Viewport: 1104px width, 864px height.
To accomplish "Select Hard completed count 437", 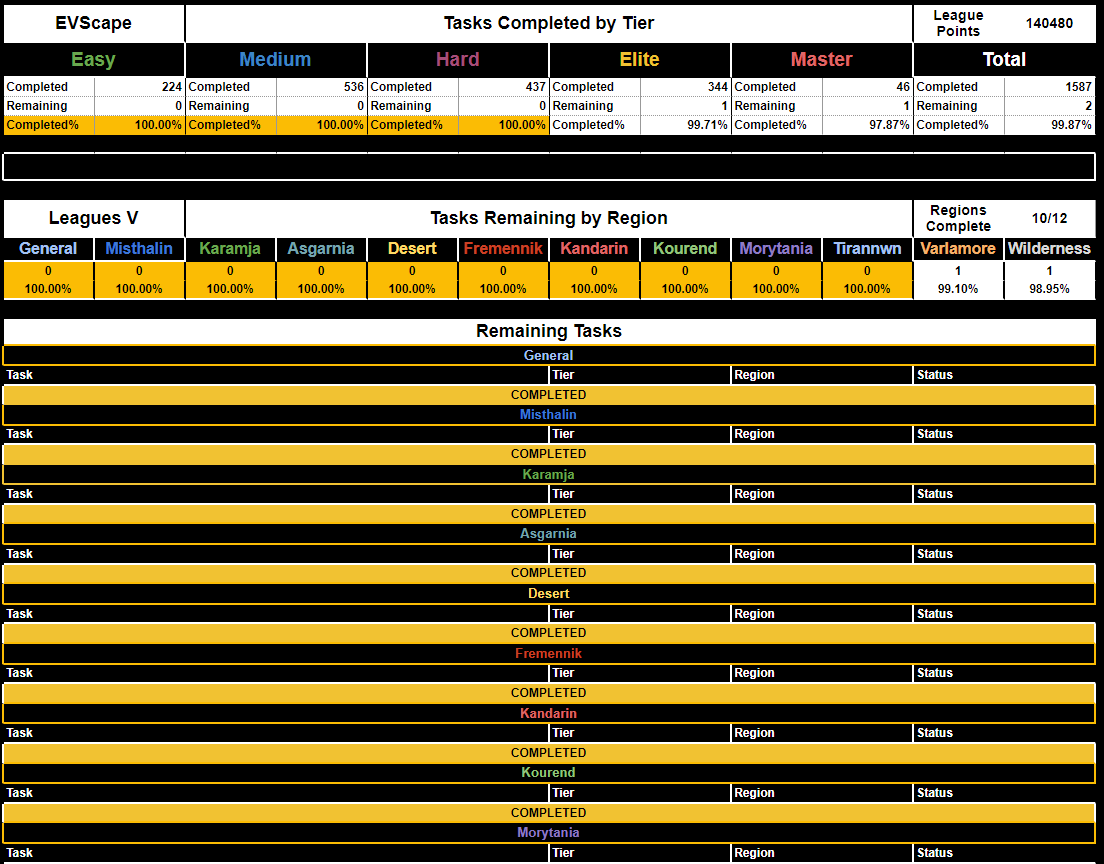I will coord(503,87).
